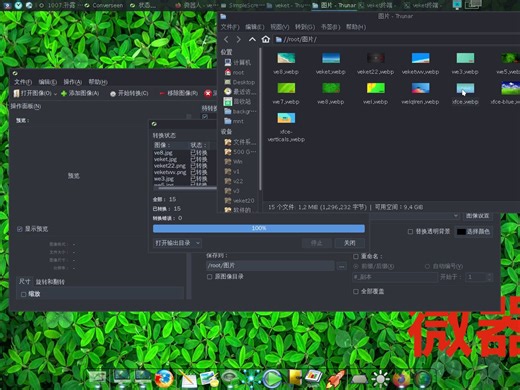Image resolution: width=520 pixels, height=390 pixels.
Task: Click 停止 button in conversion dialog
Action: (316, 243)
